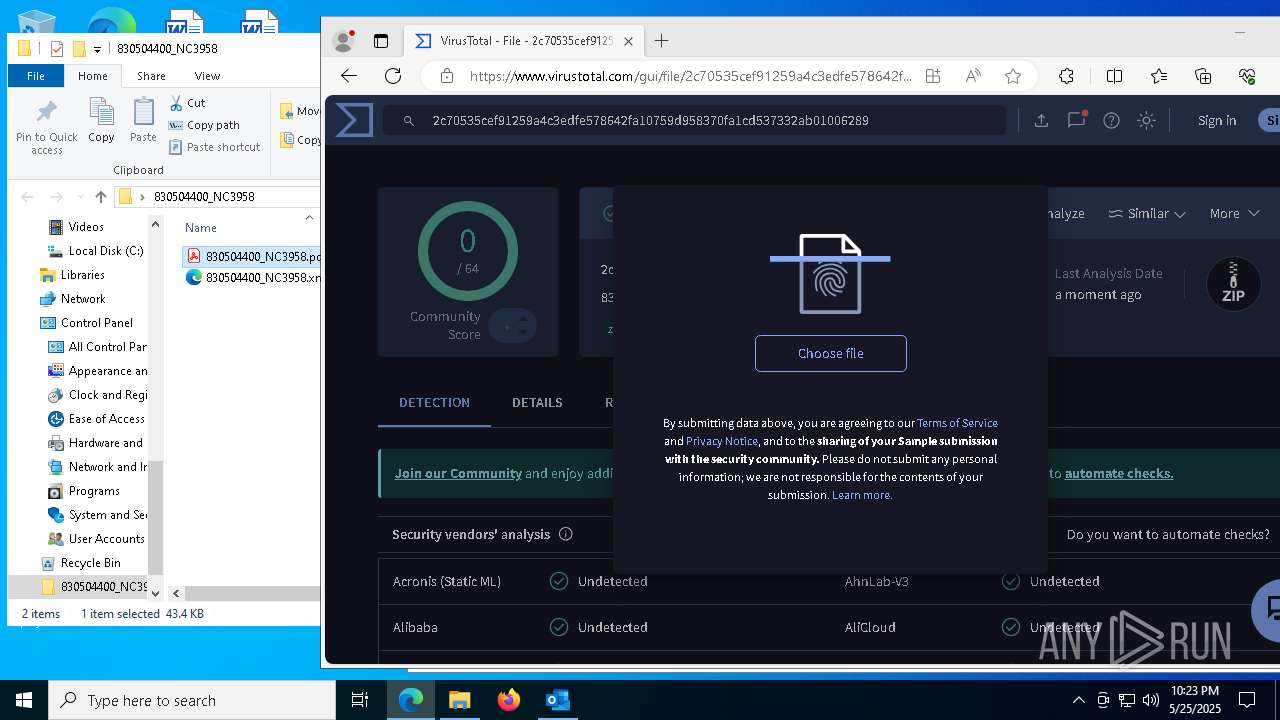The height and width of the screenshot is (720, 1280).
Task: Click Join our Community link
Action: pyautogui.click(x=458, y=473)
